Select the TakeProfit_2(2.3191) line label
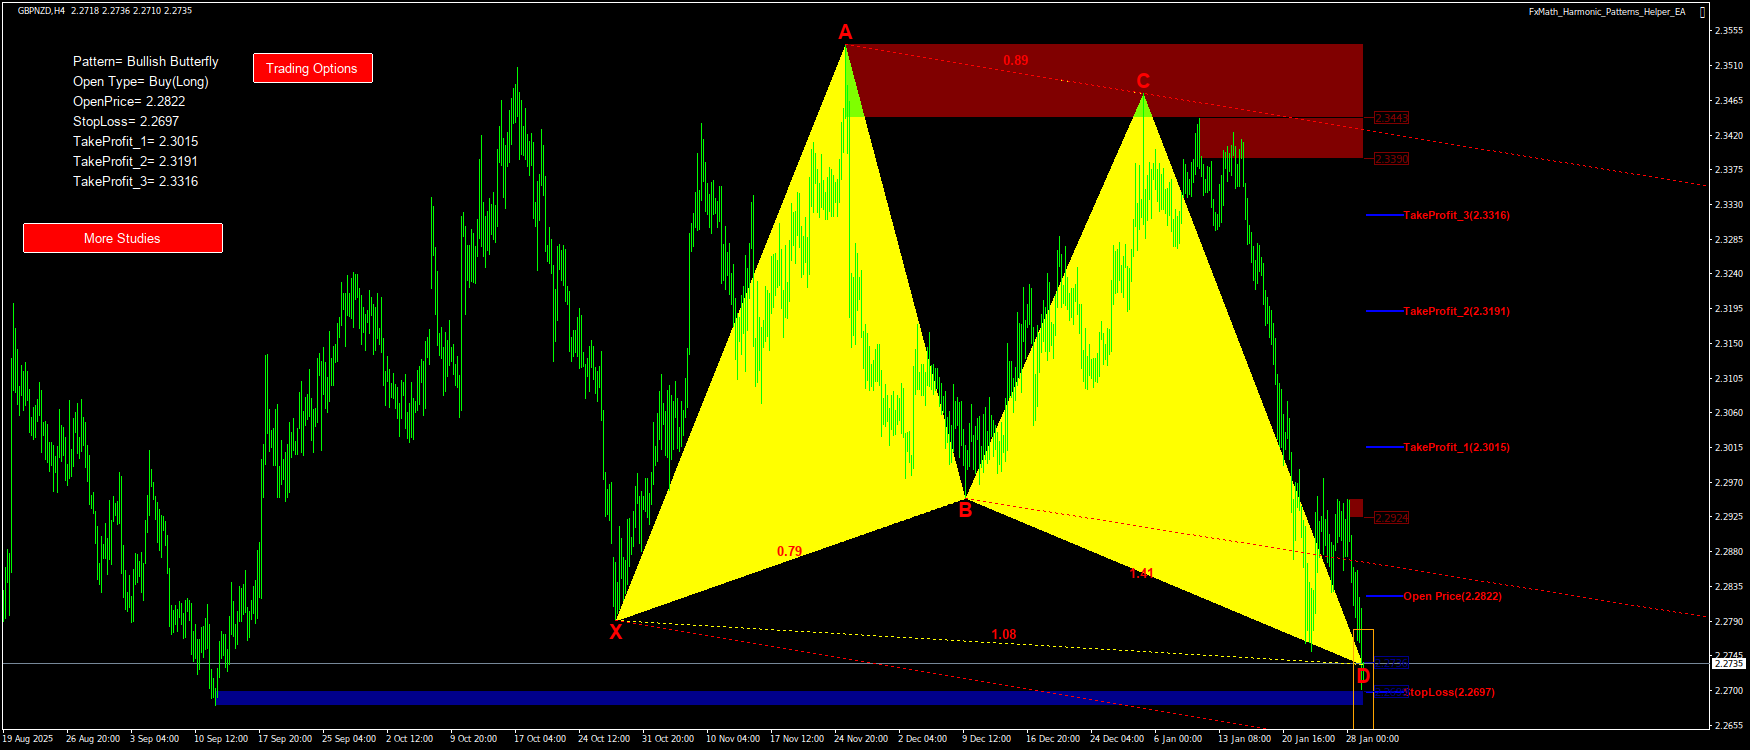 coord(1457,311)
